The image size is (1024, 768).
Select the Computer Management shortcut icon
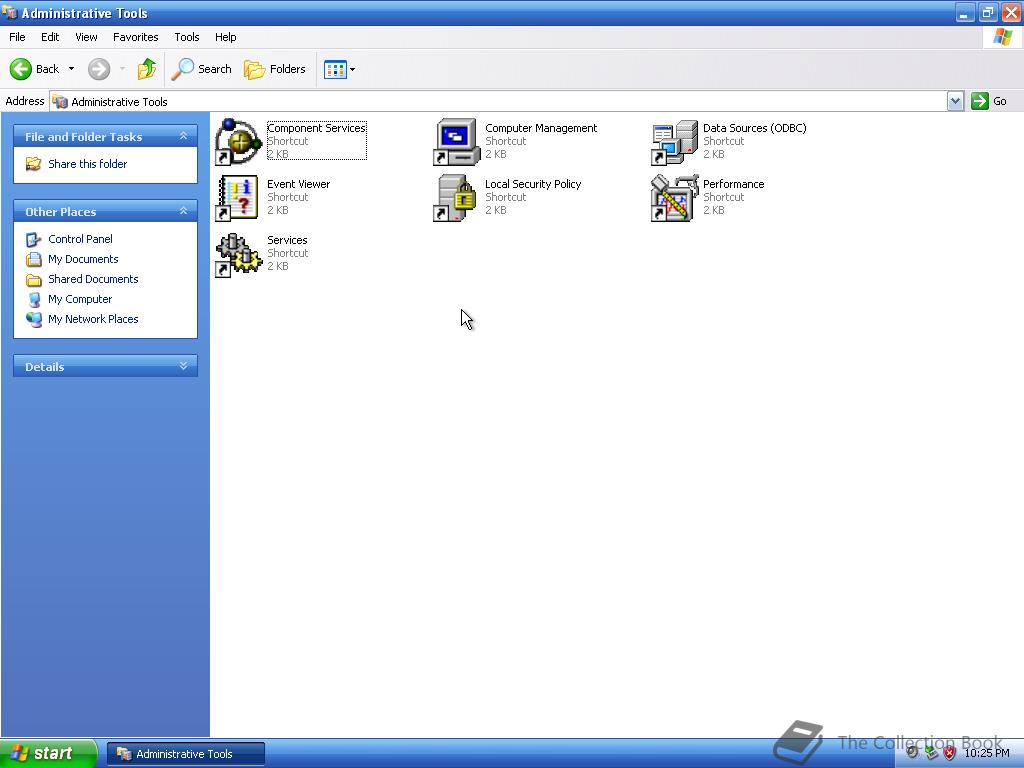(456, 142)
